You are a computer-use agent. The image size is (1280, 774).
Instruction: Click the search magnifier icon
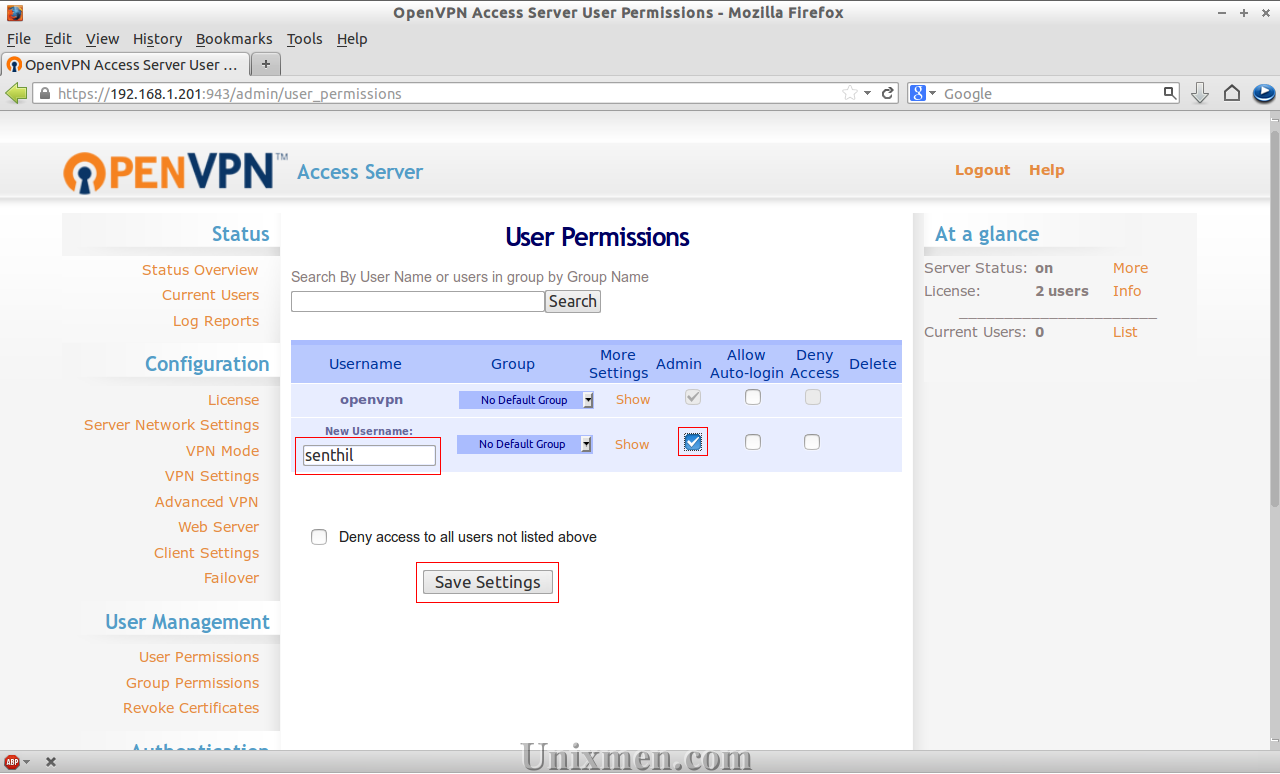coord(1170,93)
